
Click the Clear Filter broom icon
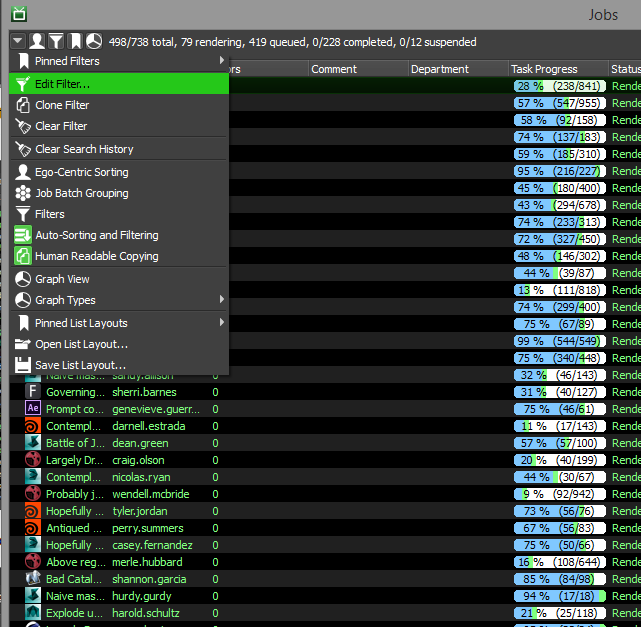[x=23, y=126]
